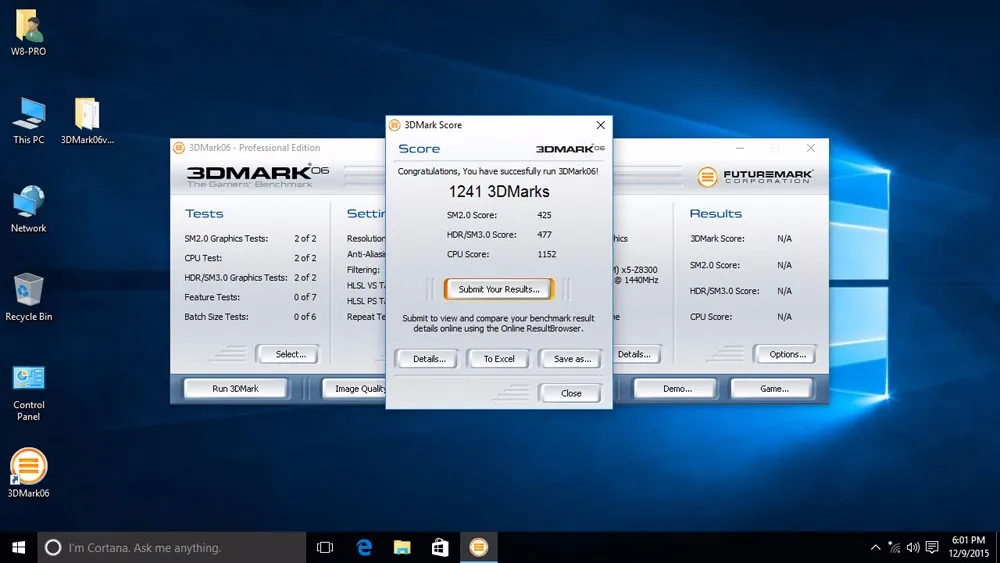
Task: Click Details in the Score dialog
Action: point(429,359)
